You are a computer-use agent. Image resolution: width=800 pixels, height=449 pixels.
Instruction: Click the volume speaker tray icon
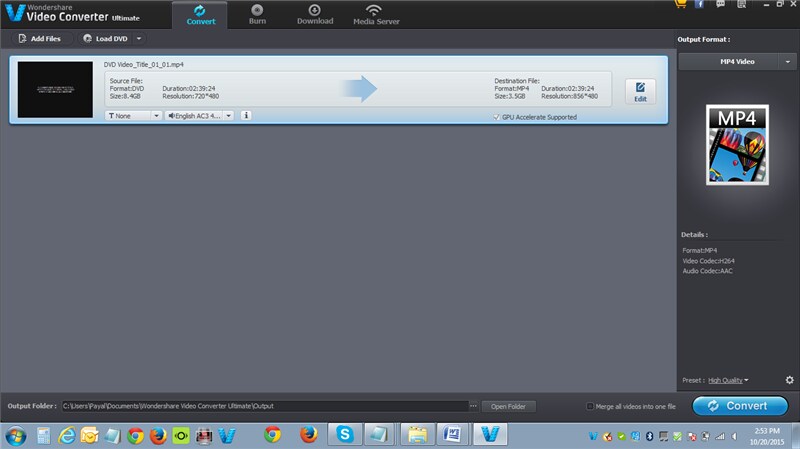tap(734, 436)
